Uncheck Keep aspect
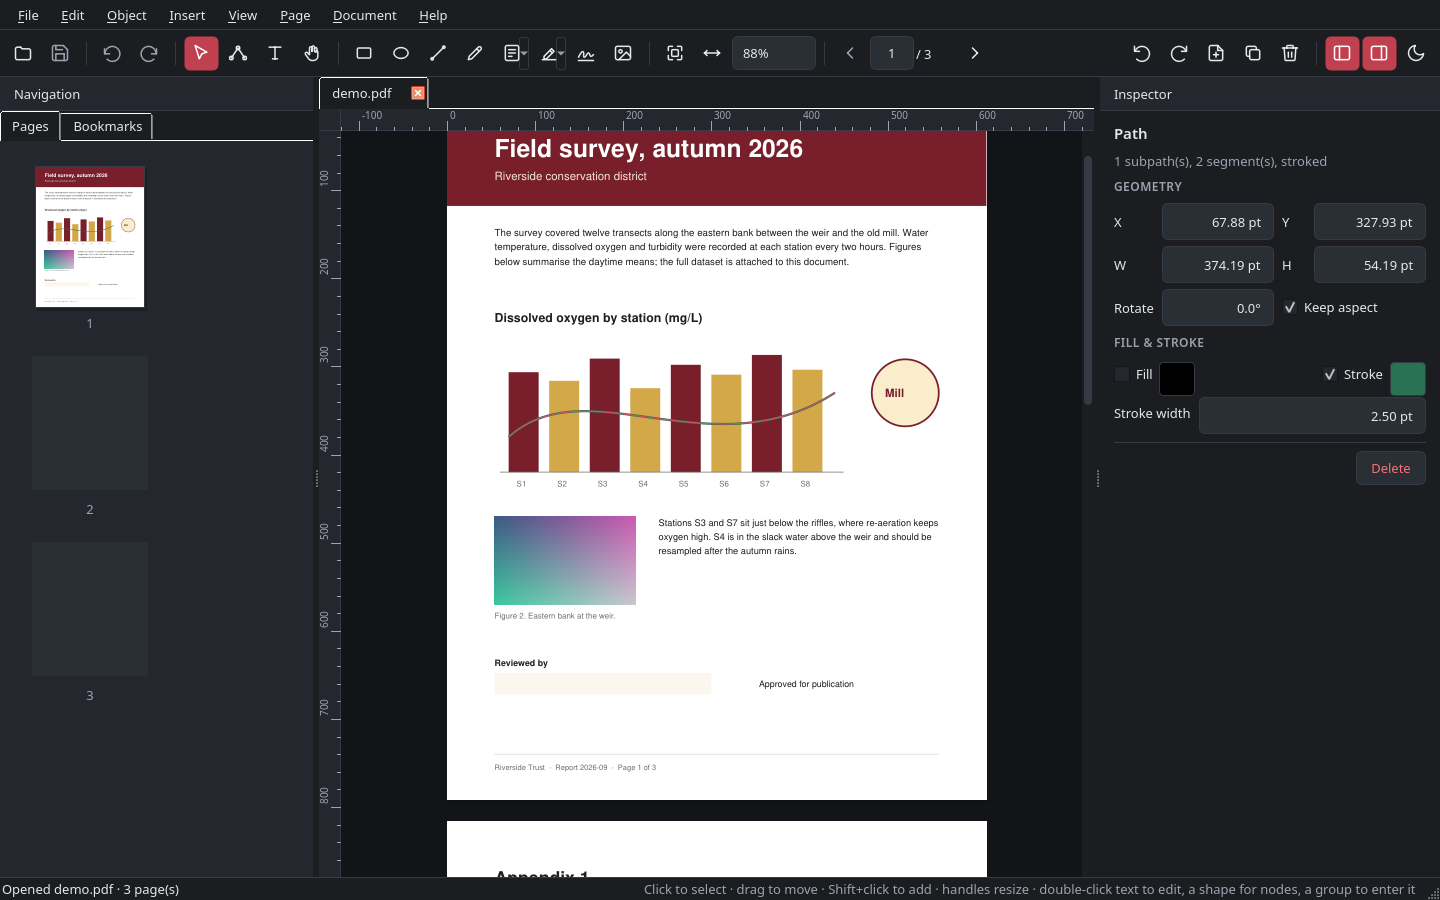The width and height of the screenshot is (1440, 900). pyautogui.click(x=1290, y=307)
